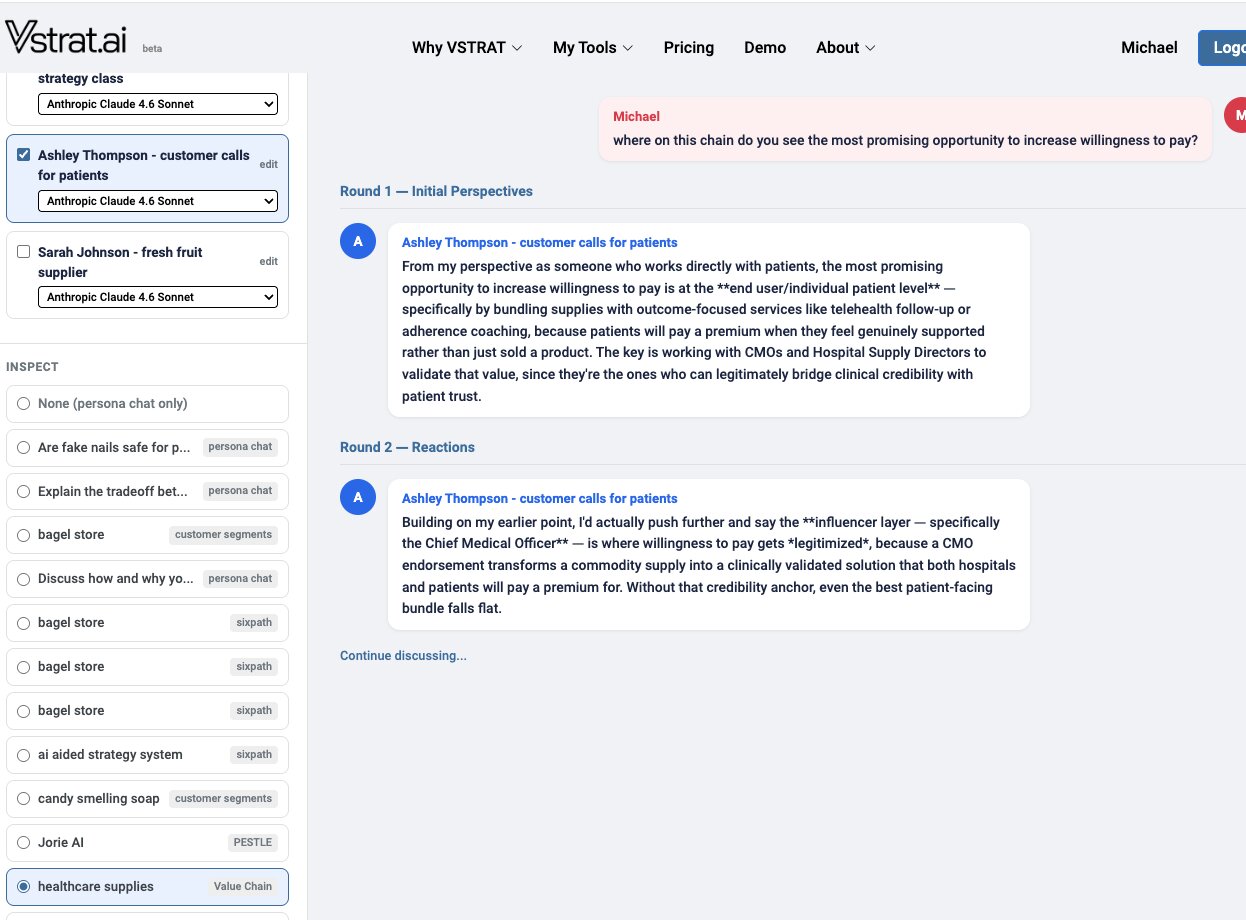Select None (persona chat only) radio option

tap(24, 404)
